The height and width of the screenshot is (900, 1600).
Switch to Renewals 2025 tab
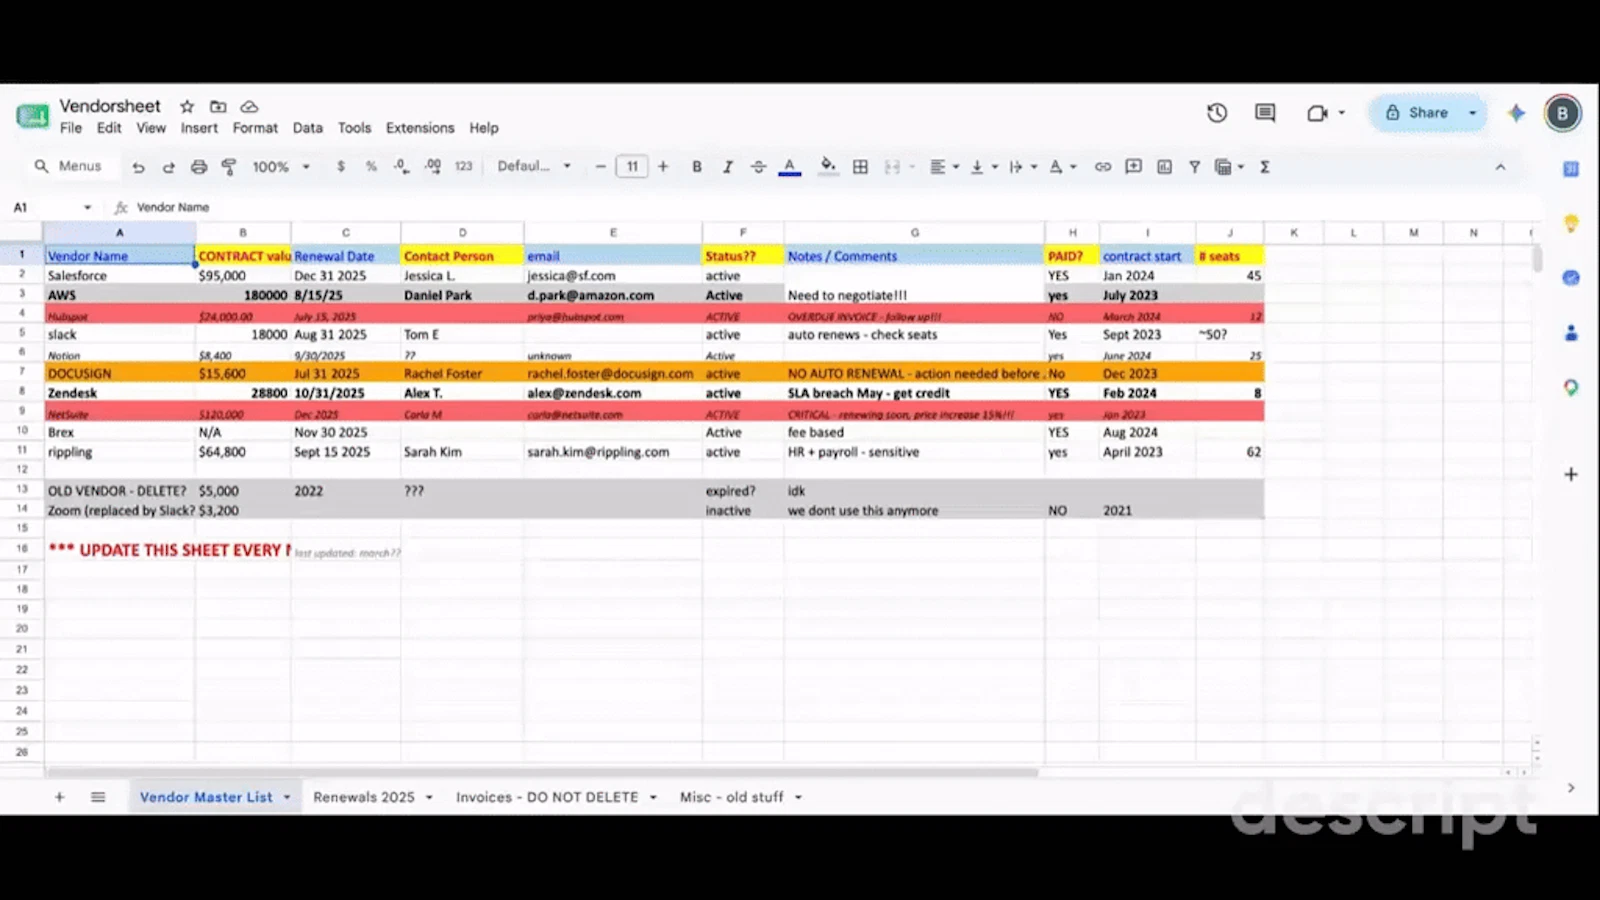click(364, 797)
